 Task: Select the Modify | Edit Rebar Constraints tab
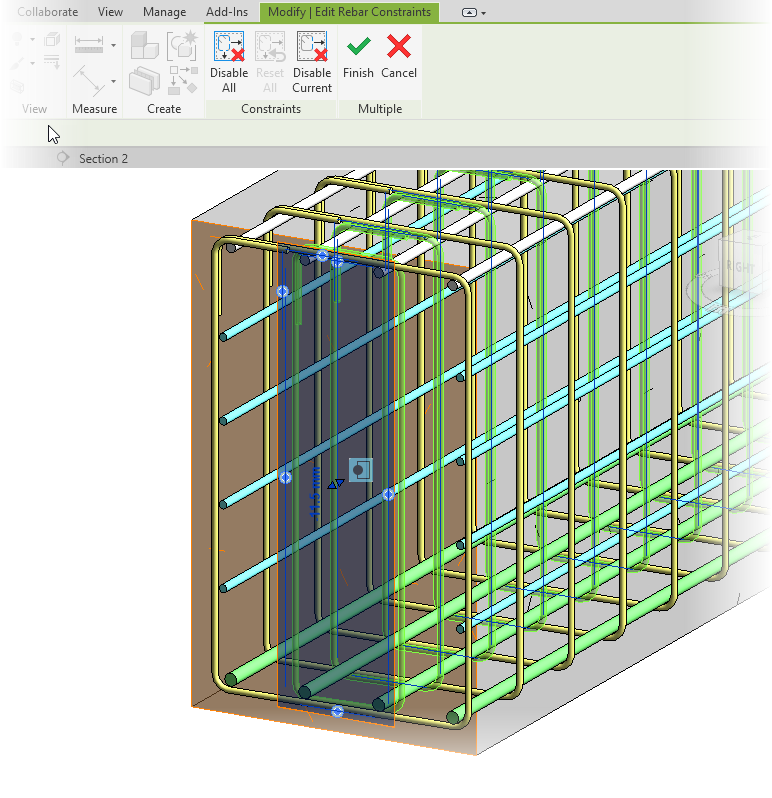click(x=349, y=12)
